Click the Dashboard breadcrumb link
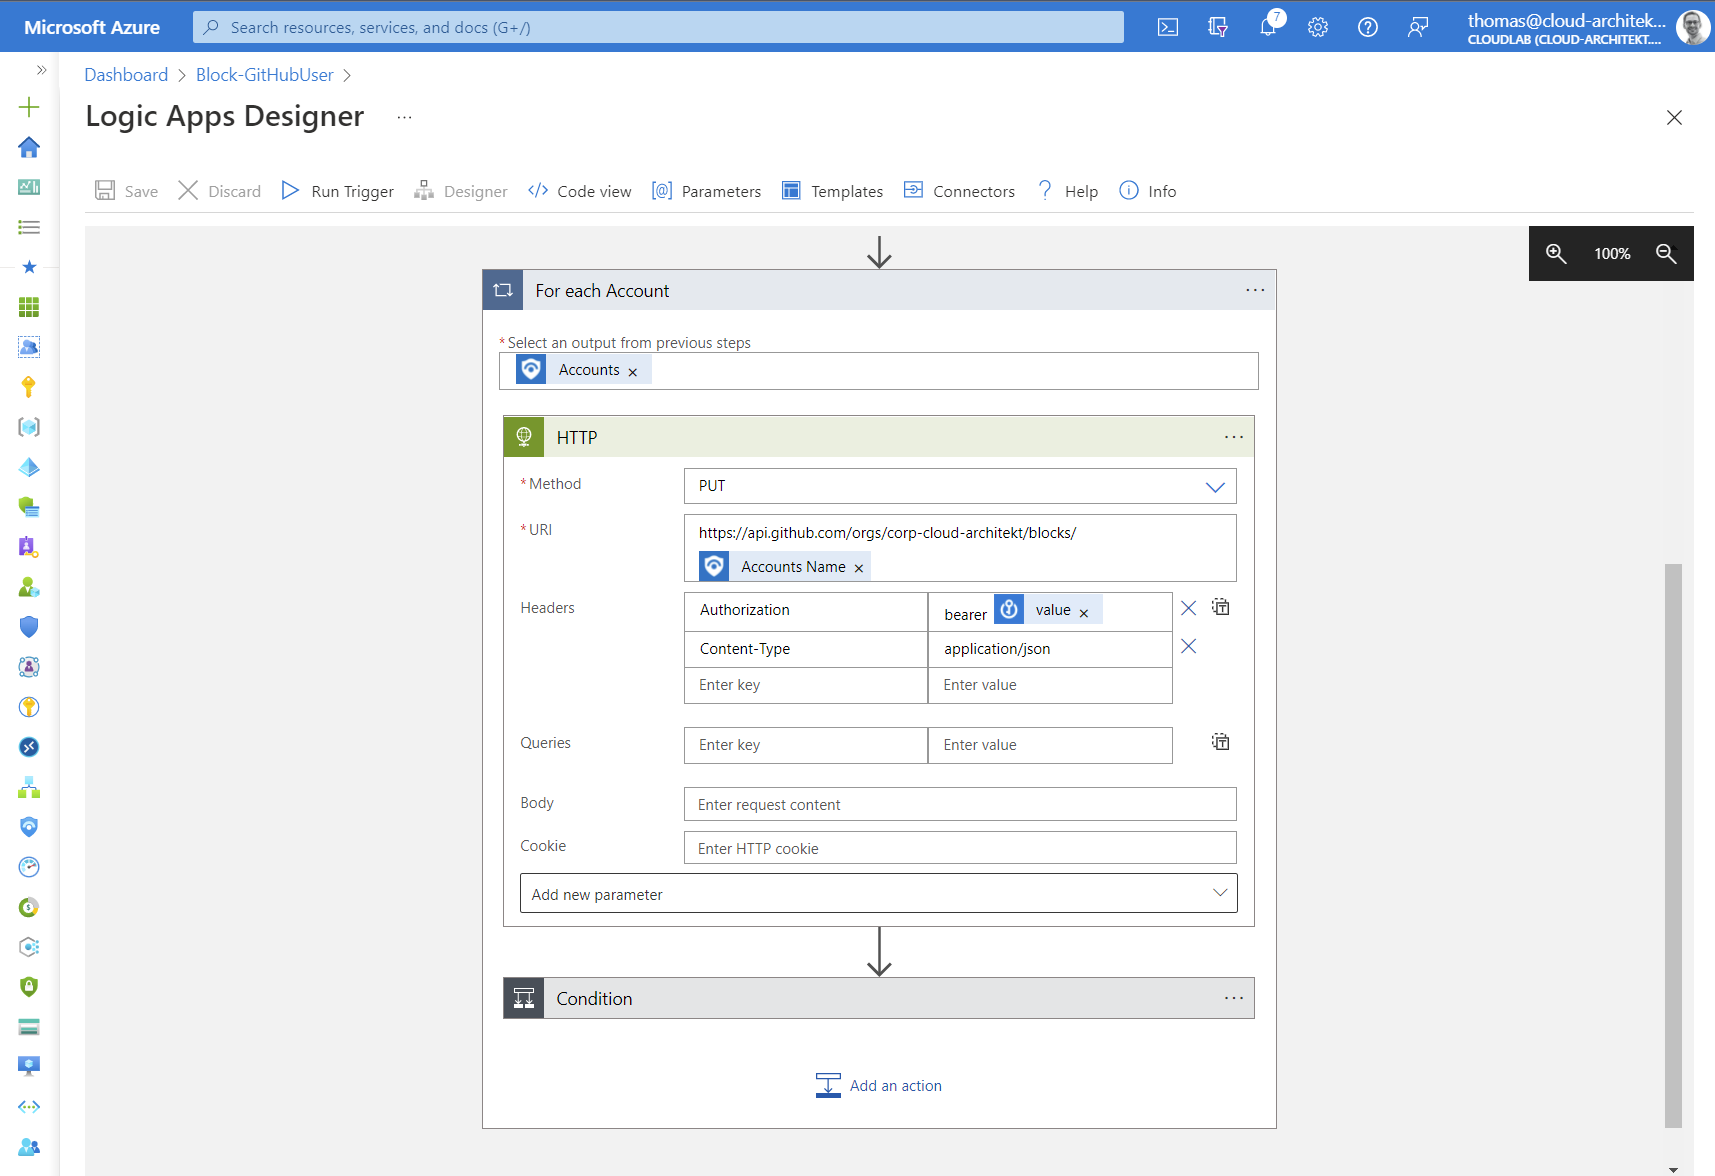 coord(126,75)
